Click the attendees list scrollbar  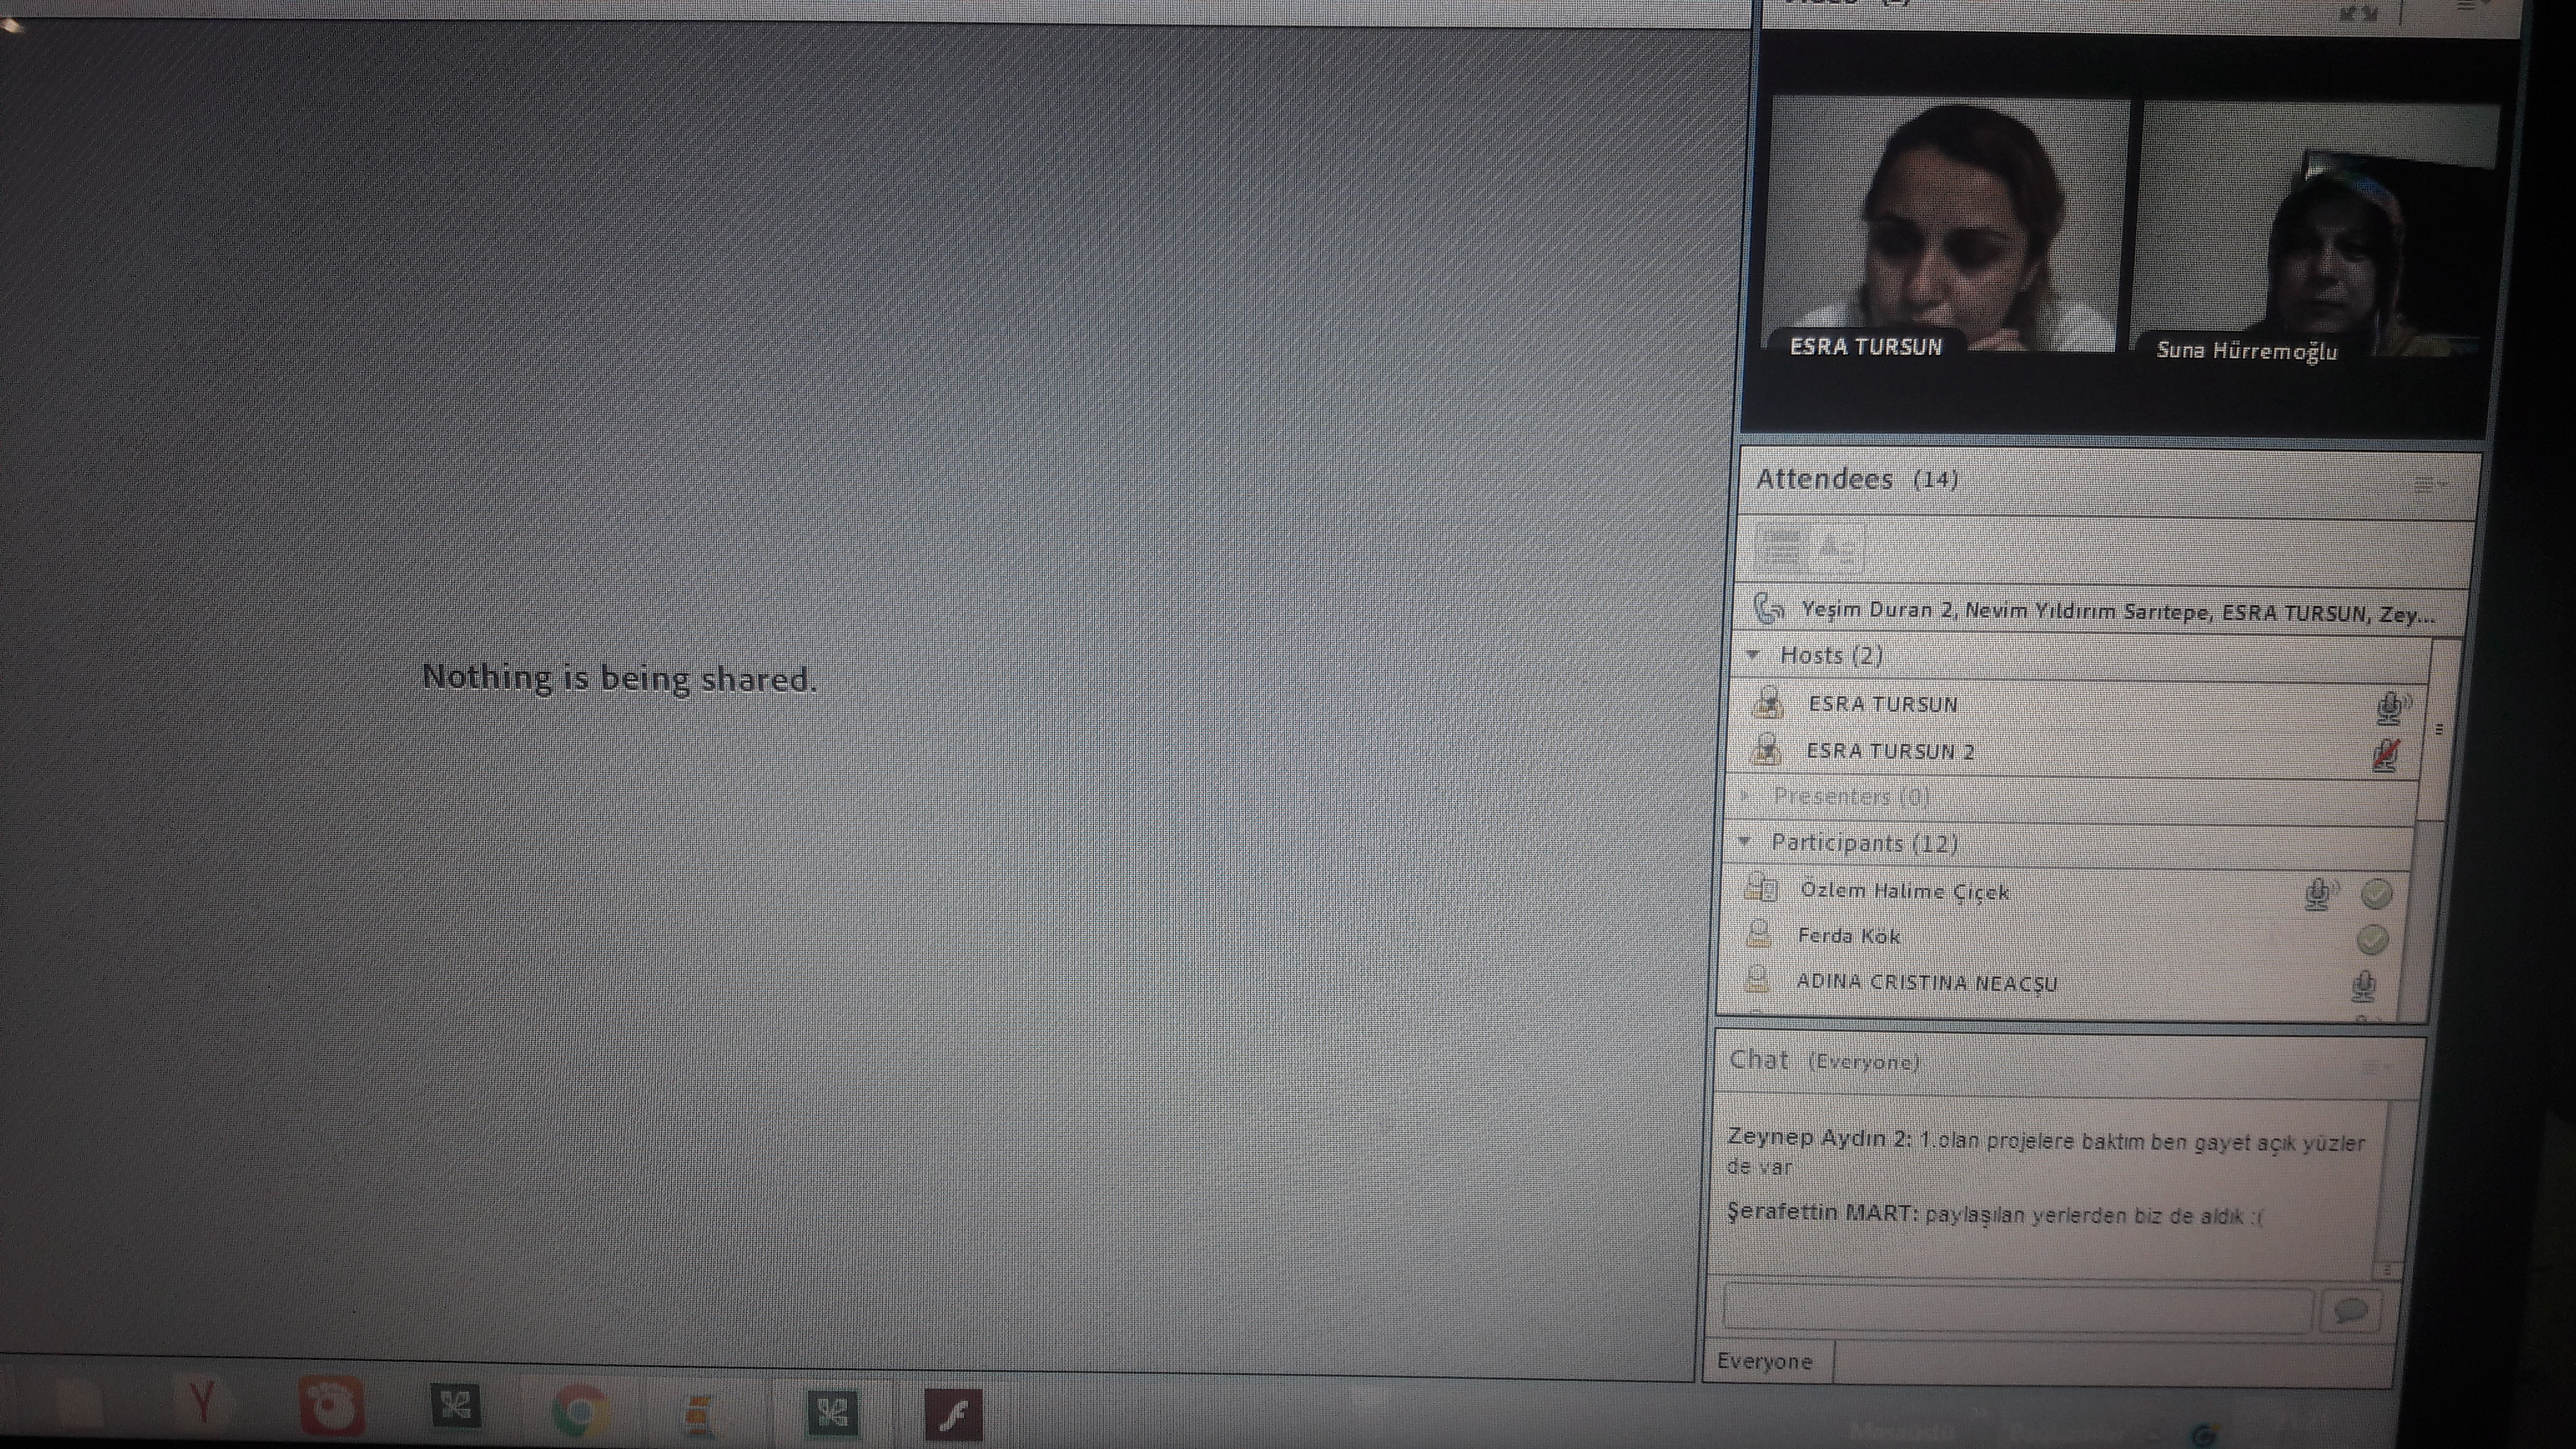click(2438, 729)
